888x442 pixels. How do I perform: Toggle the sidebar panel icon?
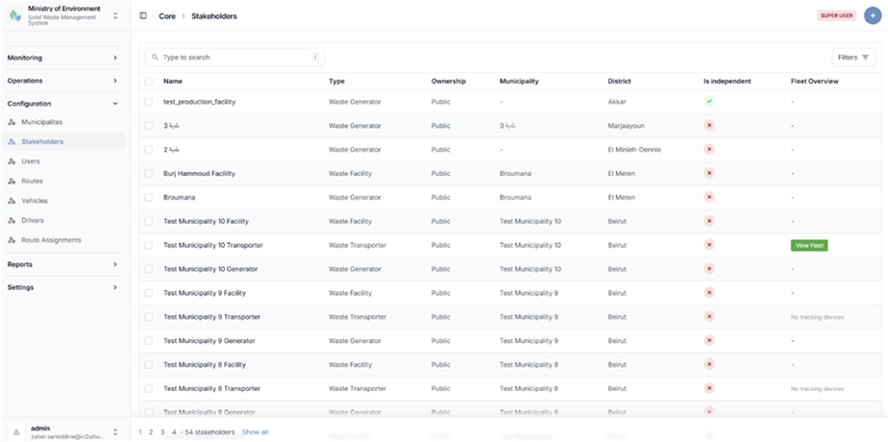[143, 16]
